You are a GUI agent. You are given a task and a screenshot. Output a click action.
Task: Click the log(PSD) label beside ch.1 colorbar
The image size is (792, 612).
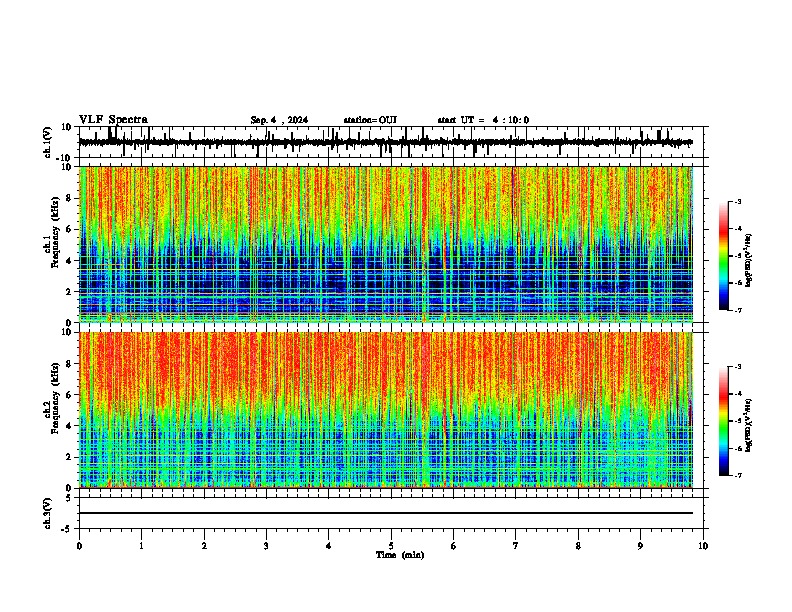pyautogui.click(x=749, y=260)
